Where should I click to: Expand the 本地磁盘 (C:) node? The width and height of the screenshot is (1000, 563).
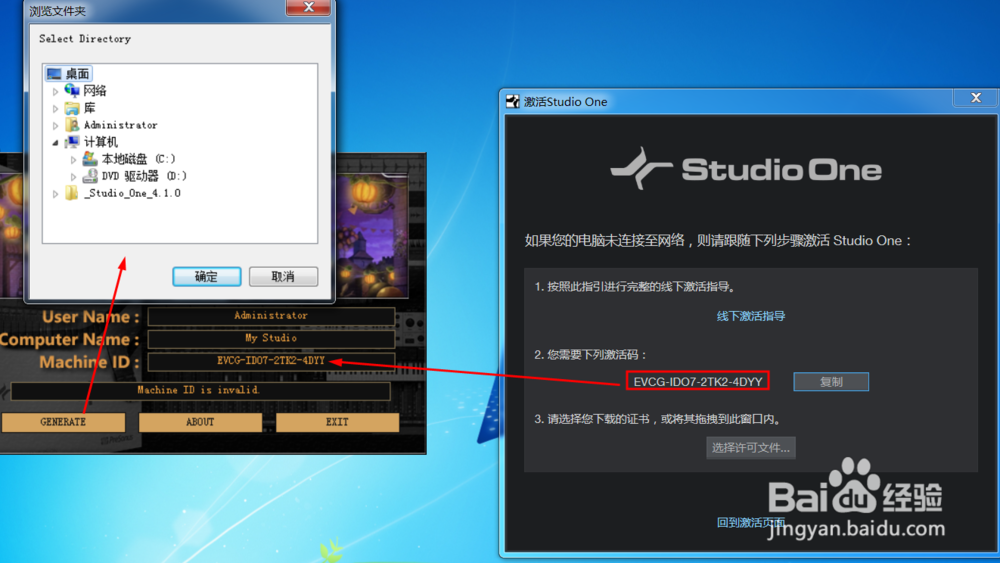pos(73,159)
